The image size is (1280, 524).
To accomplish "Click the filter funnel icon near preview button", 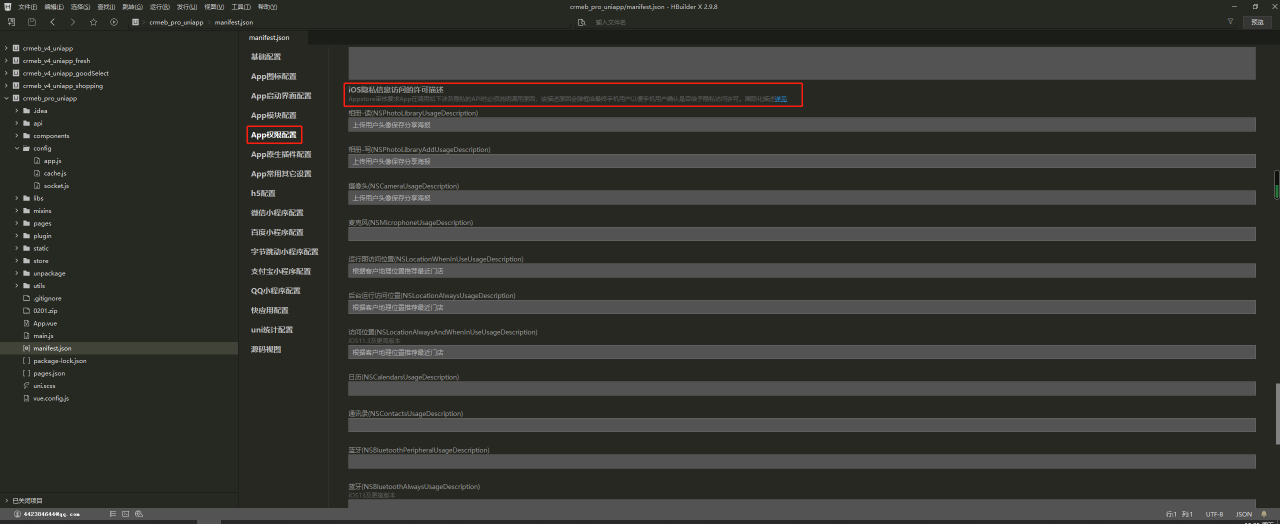I will (x=1230, y=21).
